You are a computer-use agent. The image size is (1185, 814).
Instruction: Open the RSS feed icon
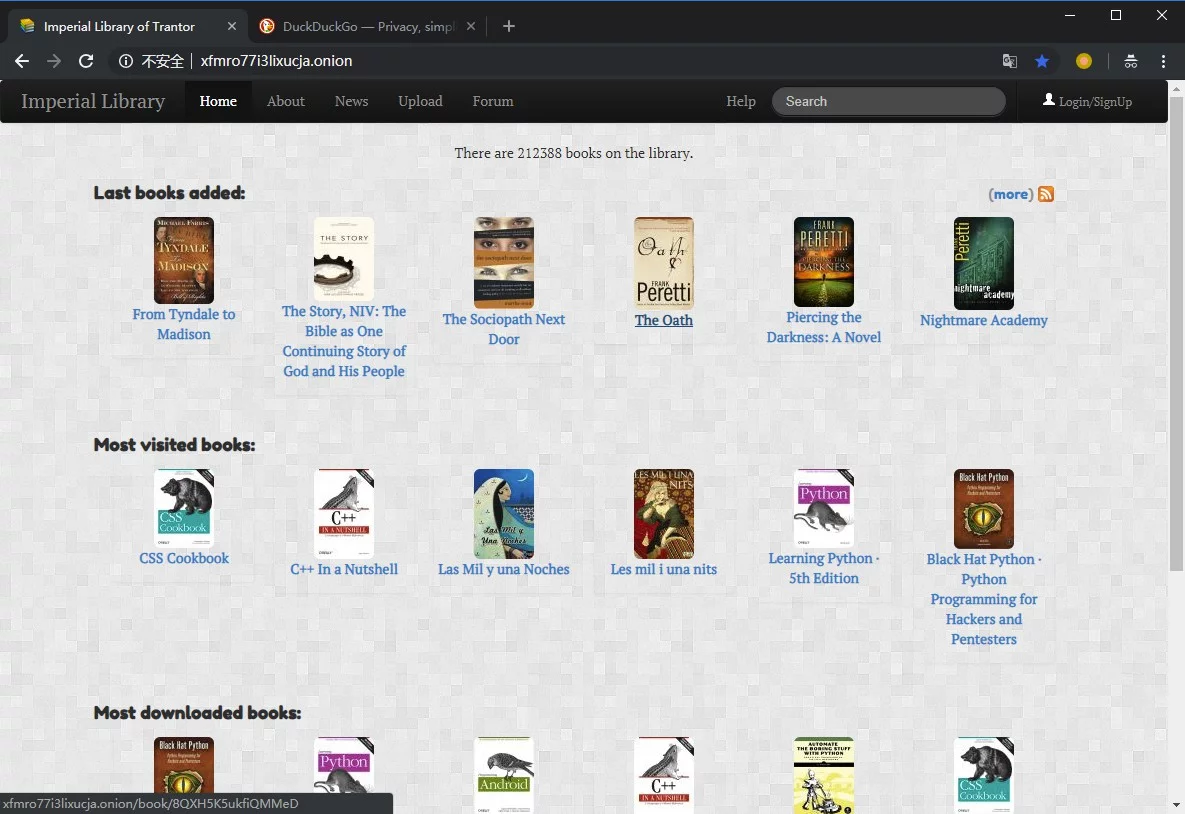coord(1046,194)
